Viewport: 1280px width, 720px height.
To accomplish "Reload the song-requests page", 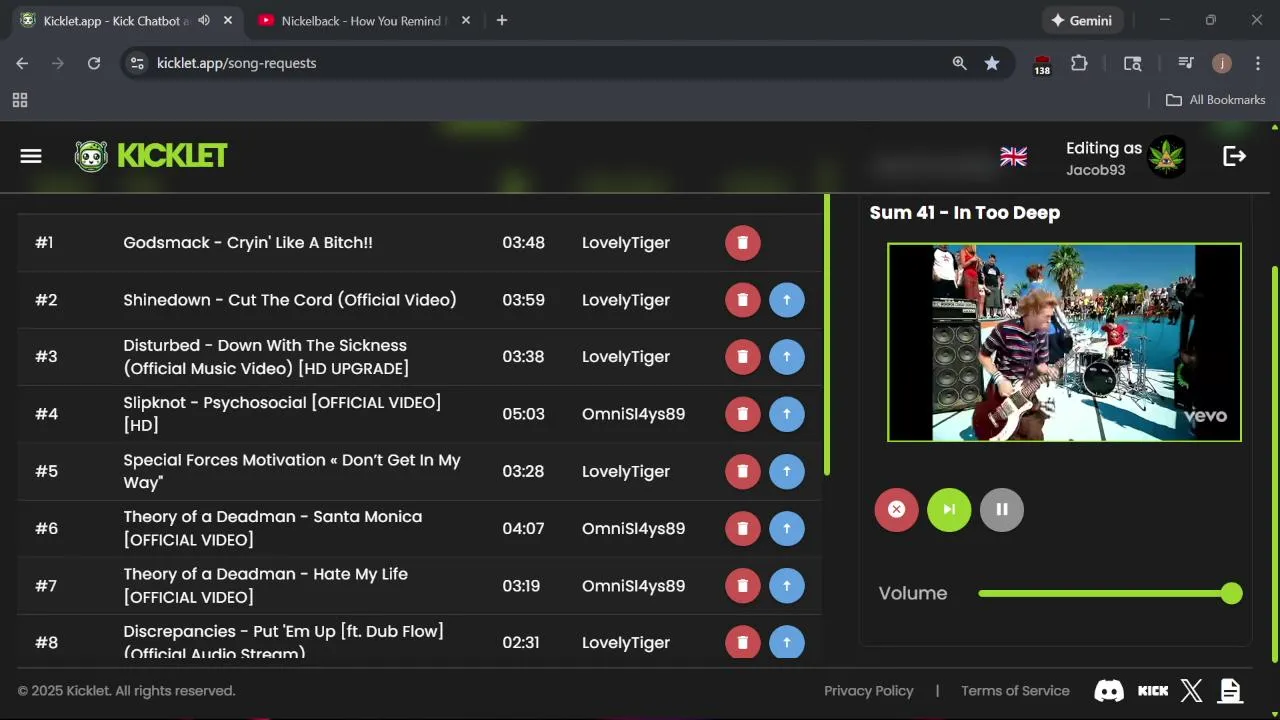I will [x=94, y=63].
